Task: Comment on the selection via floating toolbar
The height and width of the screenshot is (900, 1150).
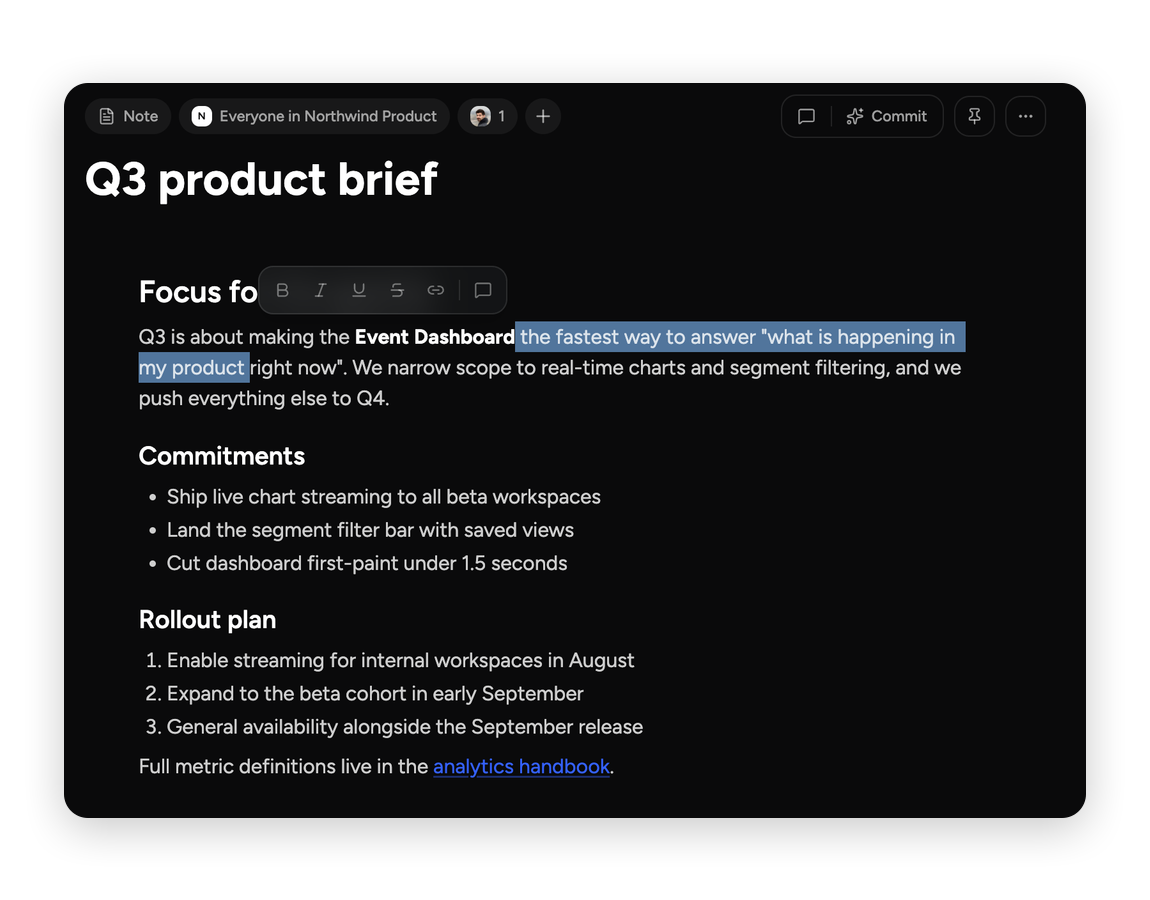Action: pyautogui.click(x=483, y=290)
